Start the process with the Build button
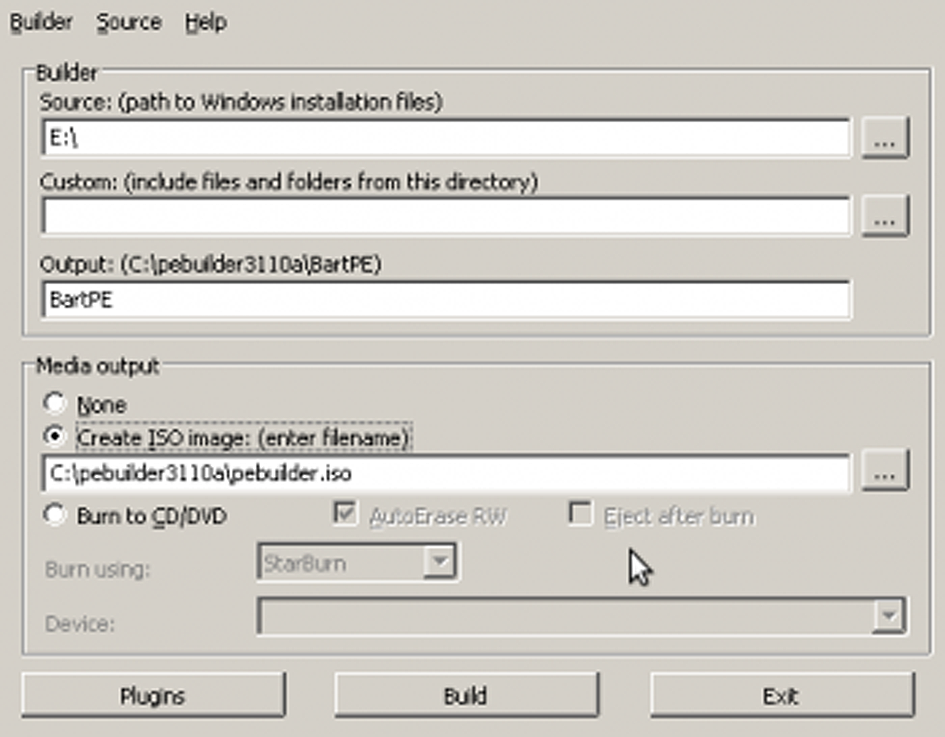Screen dimensions: 945x737 [x=465, y=695]
